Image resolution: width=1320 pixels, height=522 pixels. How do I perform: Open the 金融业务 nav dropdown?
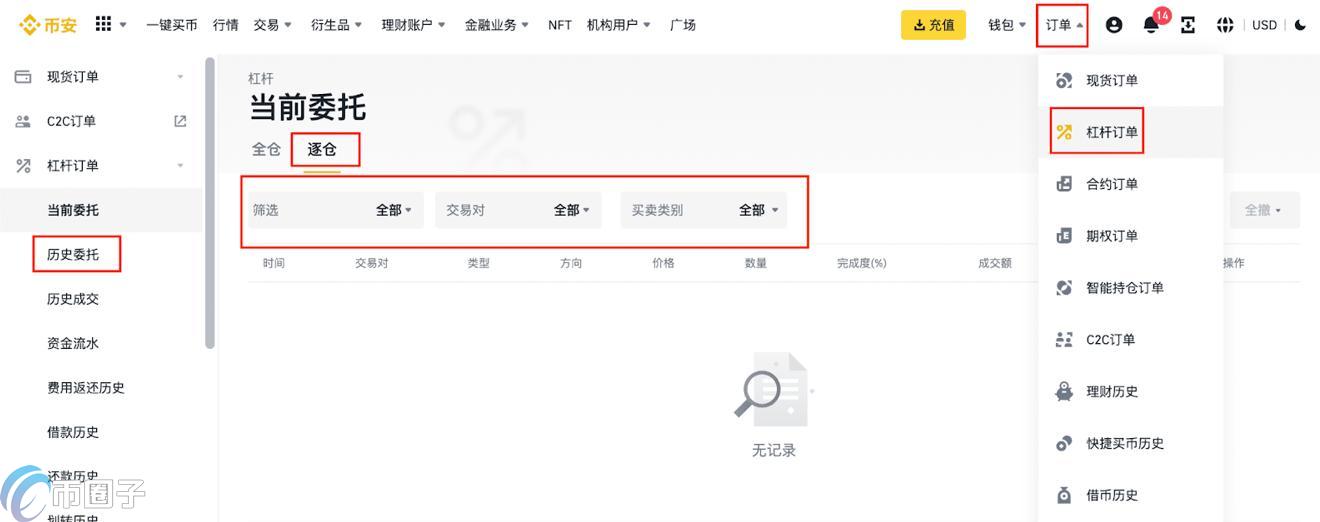click(497, 25)
